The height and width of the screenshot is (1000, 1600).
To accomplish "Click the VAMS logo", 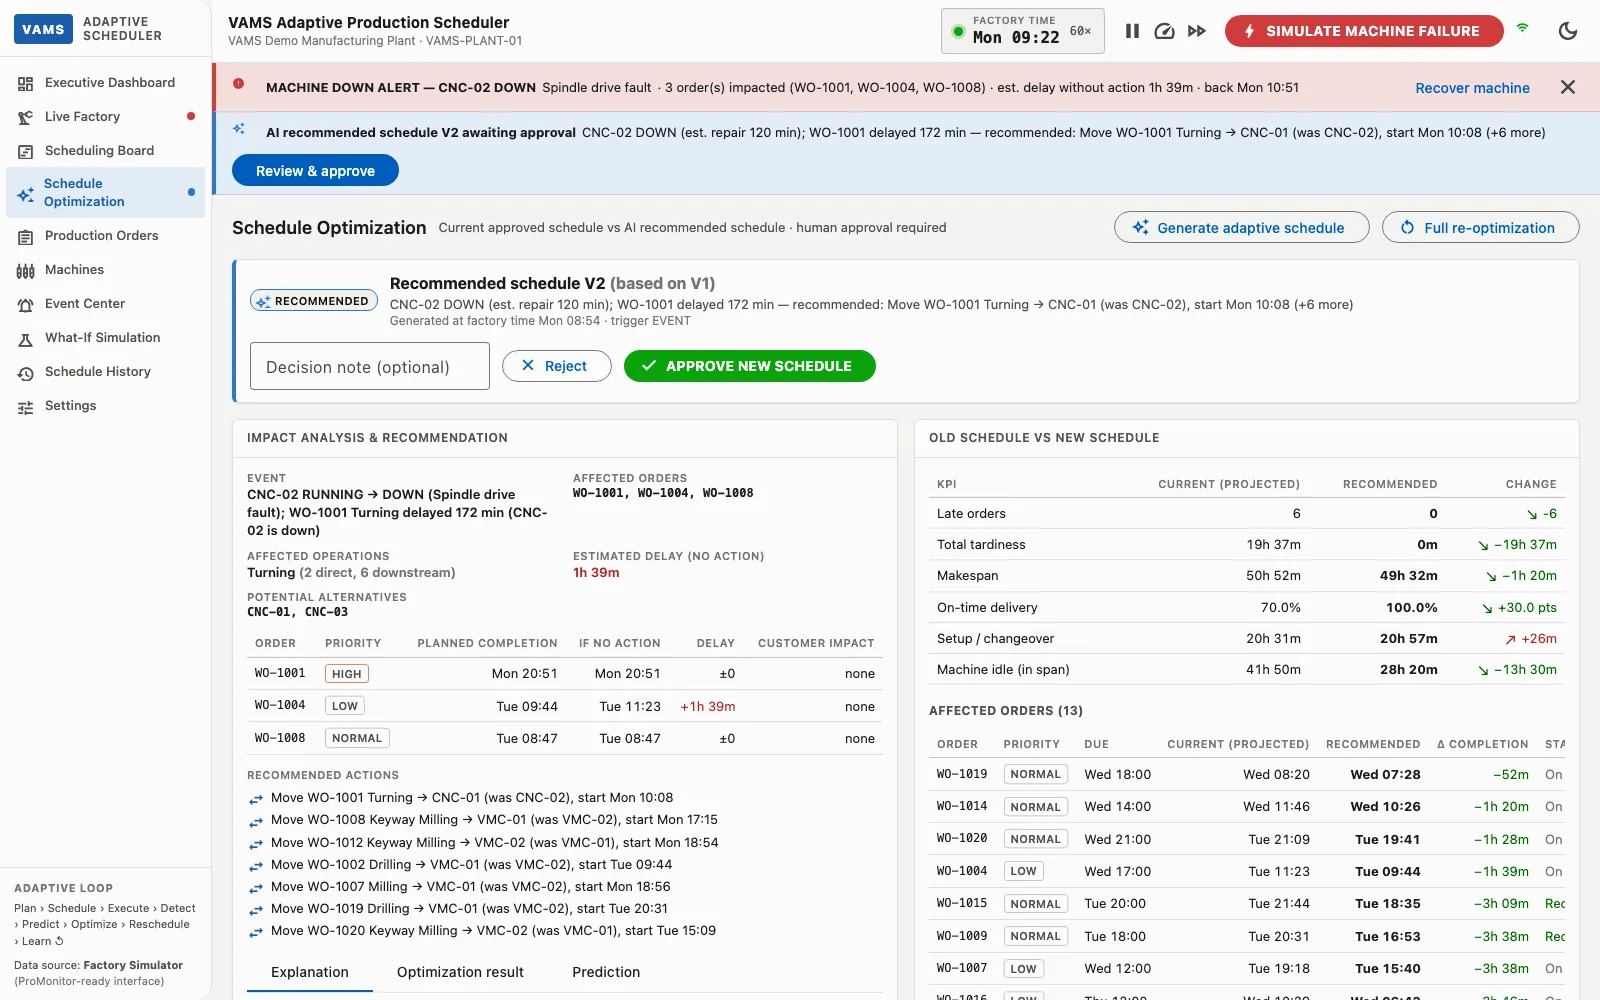I will (43, 29).
